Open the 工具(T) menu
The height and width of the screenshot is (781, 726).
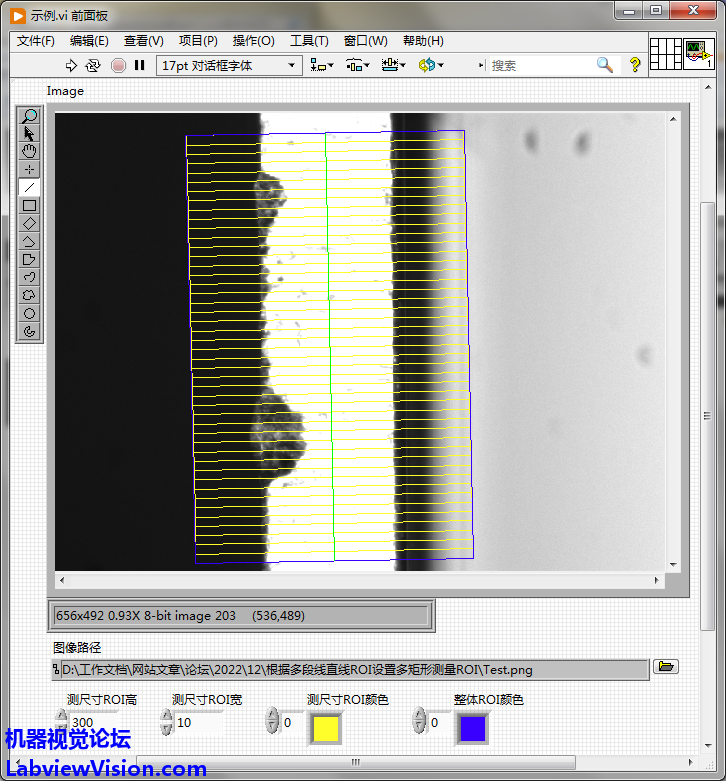coord(309,41)
